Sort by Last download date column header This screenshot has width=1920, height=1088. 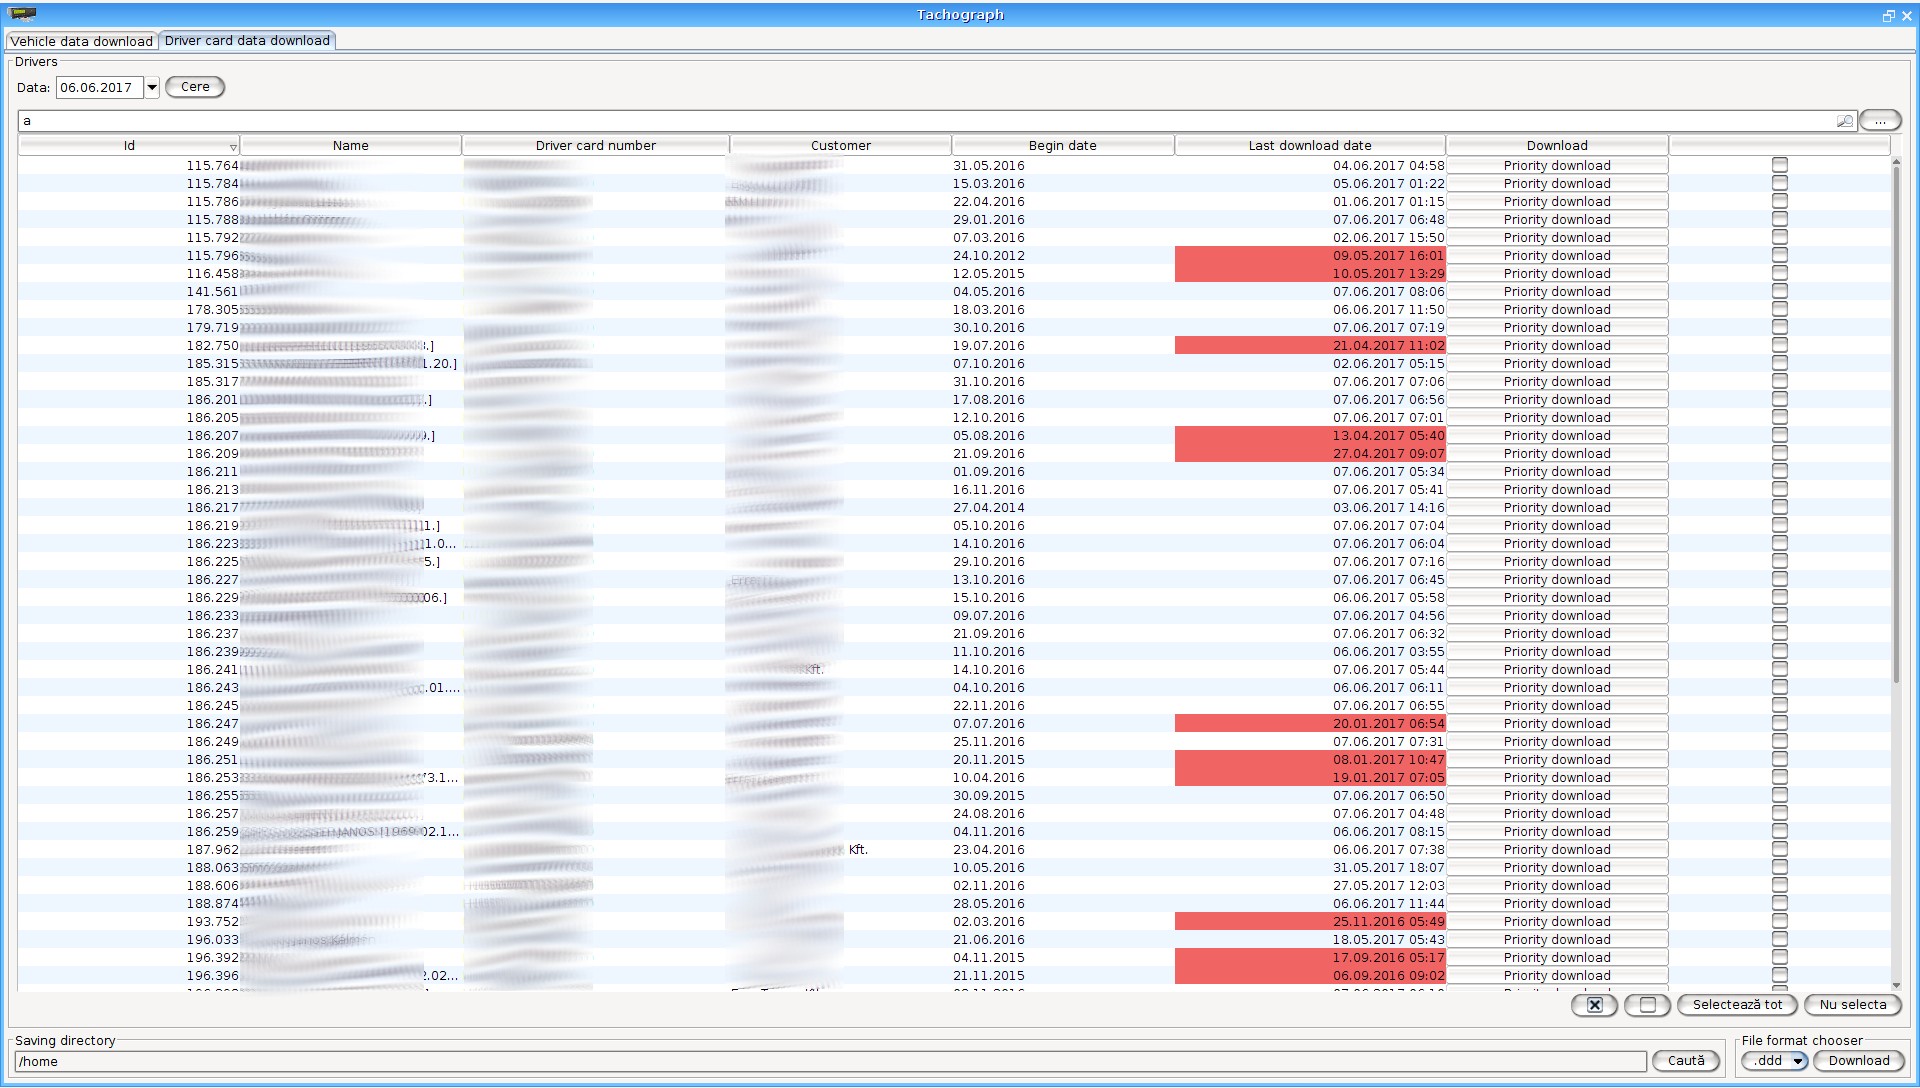click(x=1309, y=146)
